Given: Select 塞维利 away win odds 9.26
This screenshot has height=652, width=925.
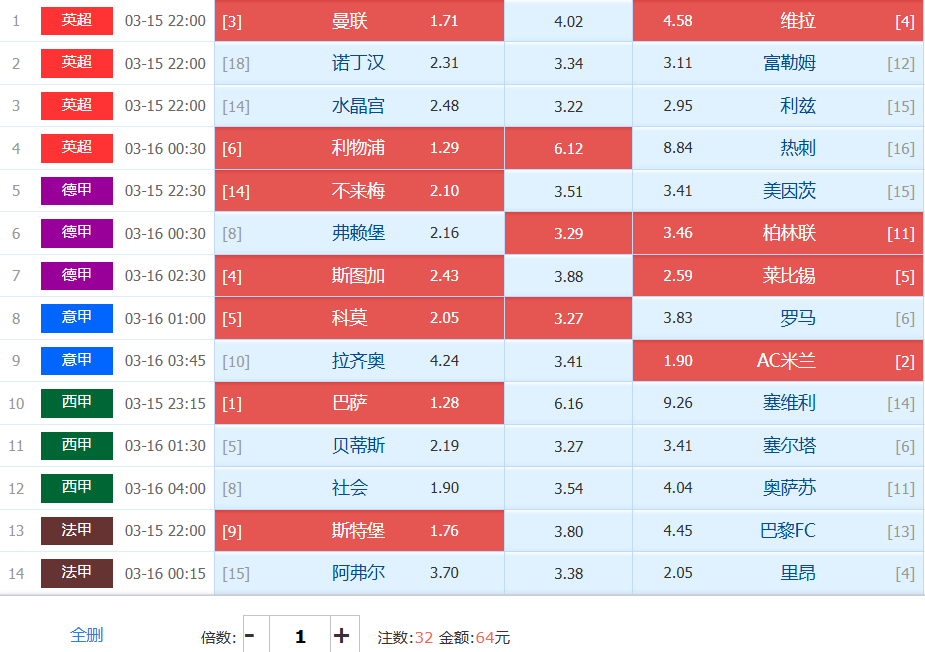Looking at the screenshot, I should point(777,404).
